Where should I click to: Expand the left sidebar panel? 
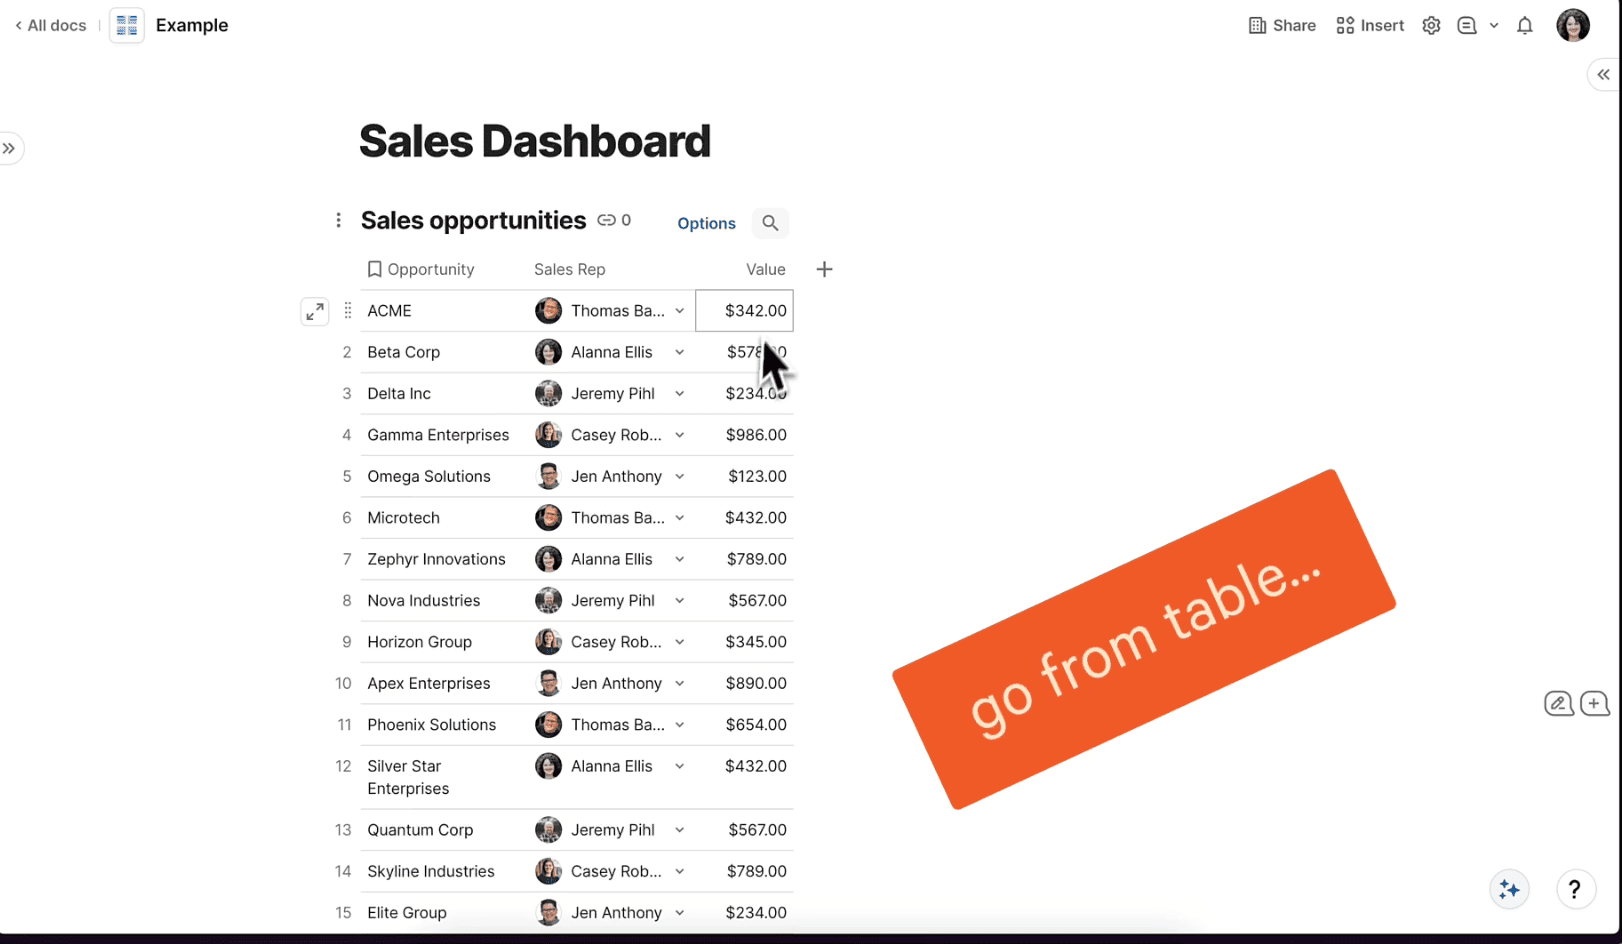pyautogui.click(x=9, y=149)
